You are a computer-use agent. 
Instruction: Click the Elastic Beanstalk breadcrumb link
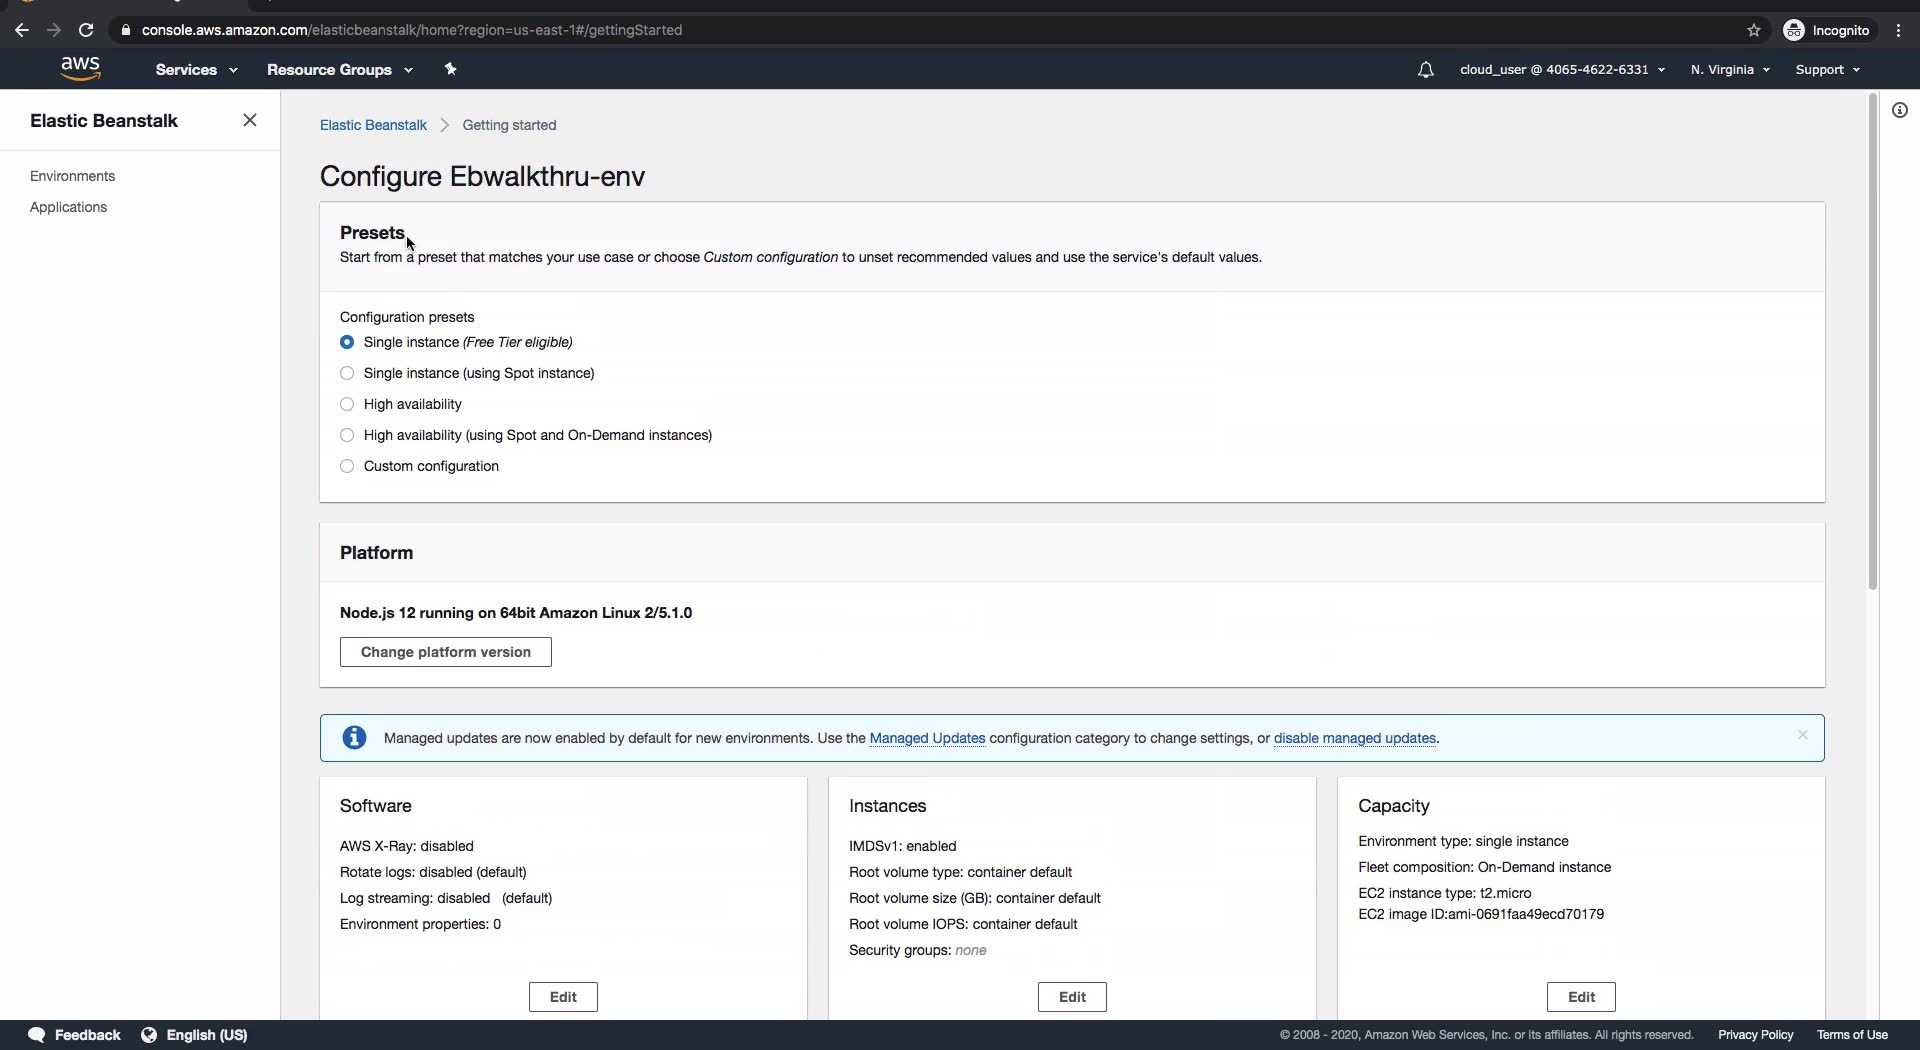[373, 125]
